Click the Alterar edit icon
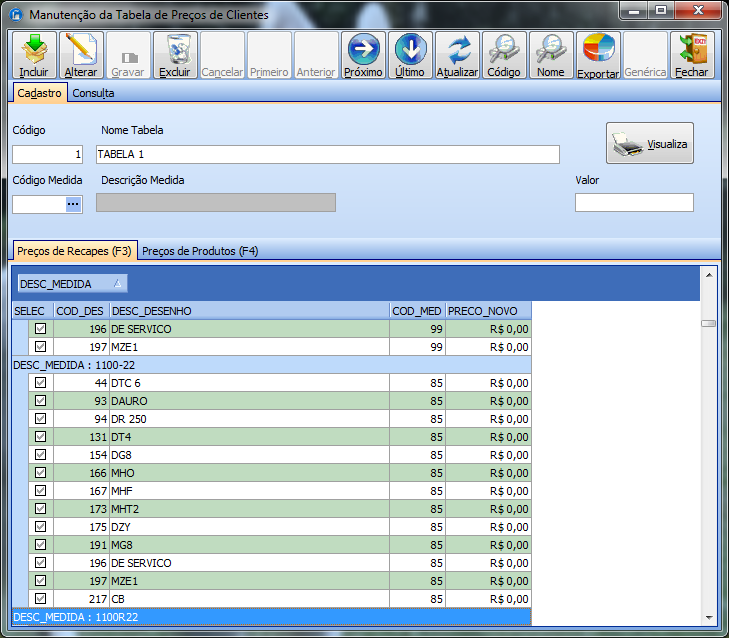Screen dimensions: 729x638 [81, 55]
